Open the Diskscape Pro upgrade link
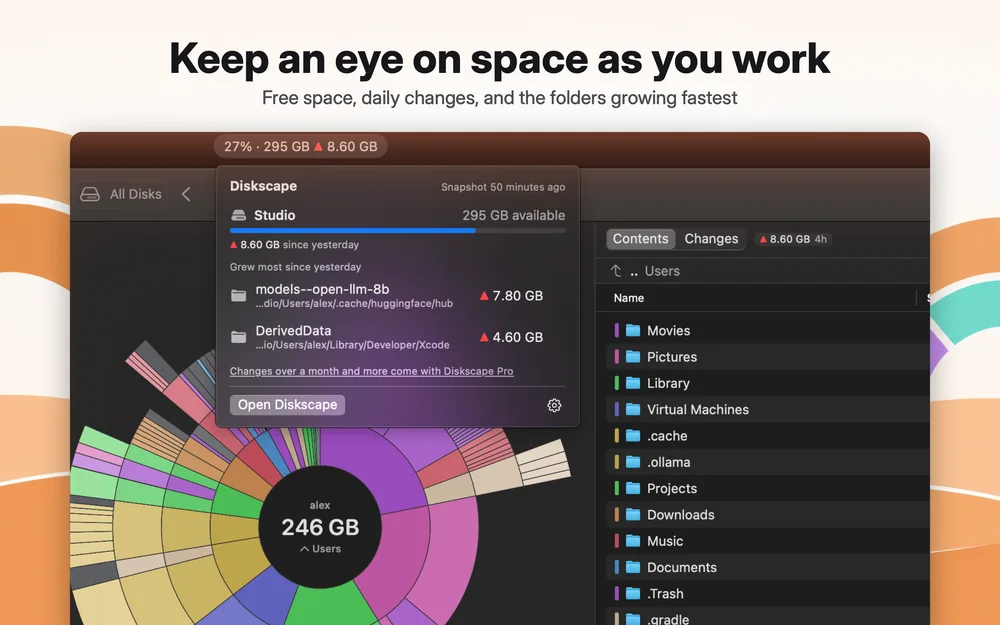1000x625 pixels. pyautogui.click(x=371, y=371)
